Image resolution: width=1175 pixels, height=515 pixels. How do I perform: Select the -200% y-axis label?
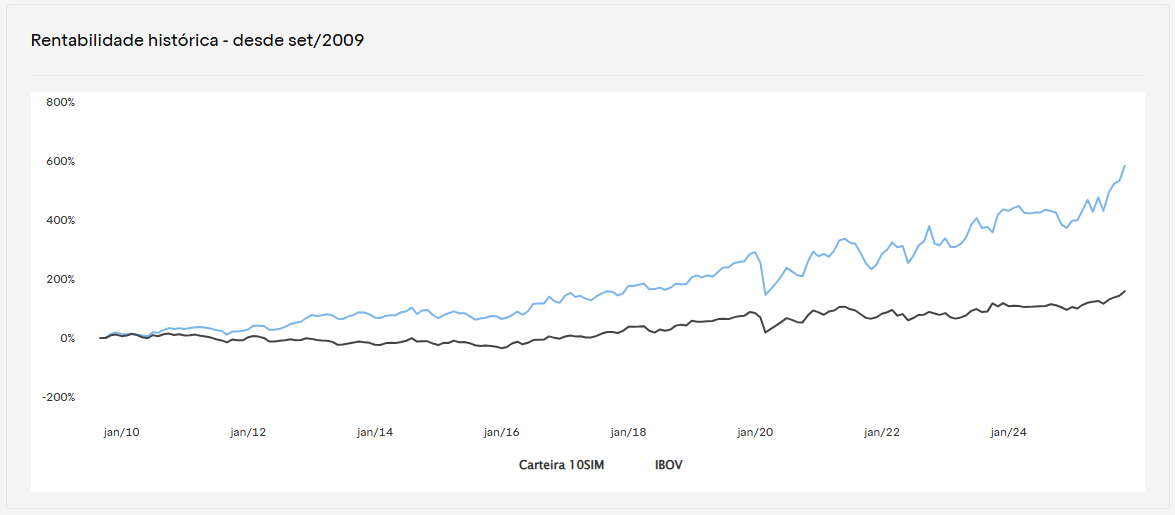(x=58, y=397)
